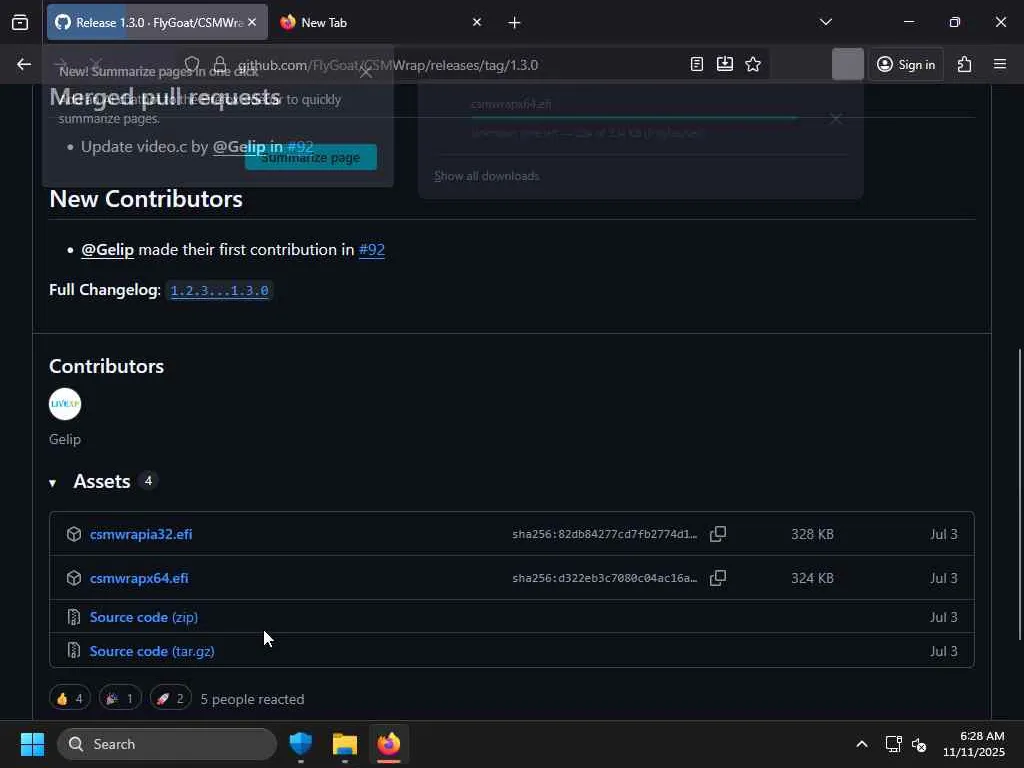
Task: Open the downloads panel icon
Action: click(x=725, y=64)
